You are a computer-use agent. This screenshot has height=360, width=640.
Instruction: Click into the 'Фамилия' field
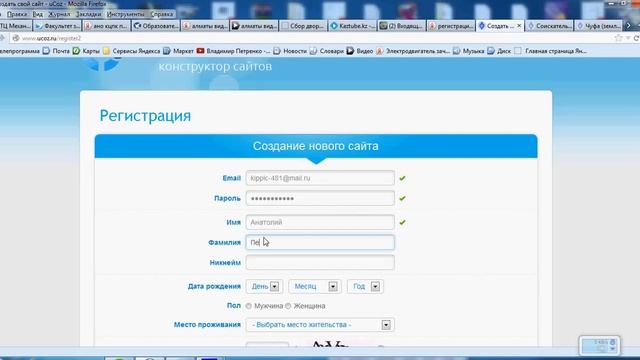pyautogui.click(x=320, y=242)
